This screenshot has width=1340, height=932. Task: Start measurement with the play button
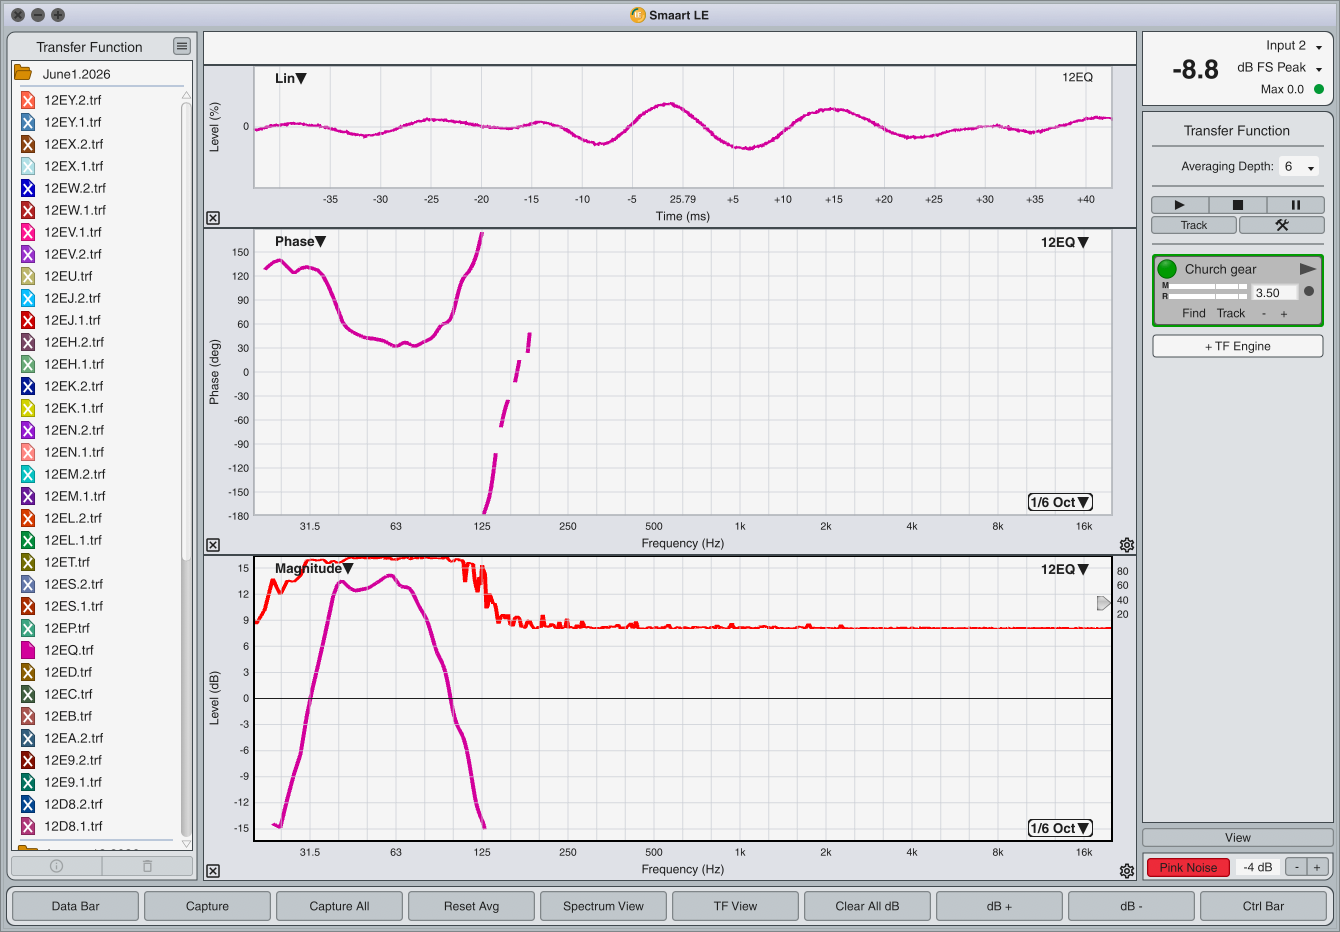(x=1179, y=205)
